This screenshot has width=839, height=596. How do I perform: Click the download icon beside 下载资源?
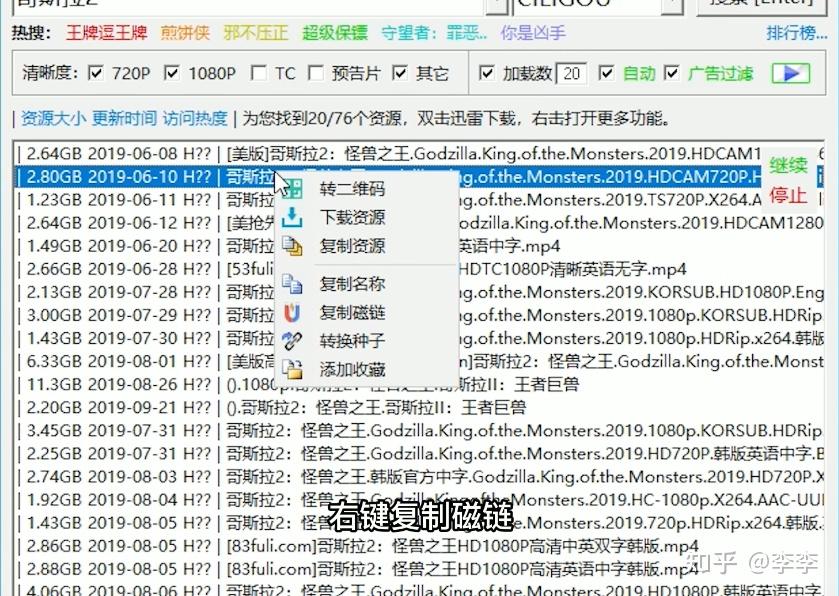click(x=293, y=217)
